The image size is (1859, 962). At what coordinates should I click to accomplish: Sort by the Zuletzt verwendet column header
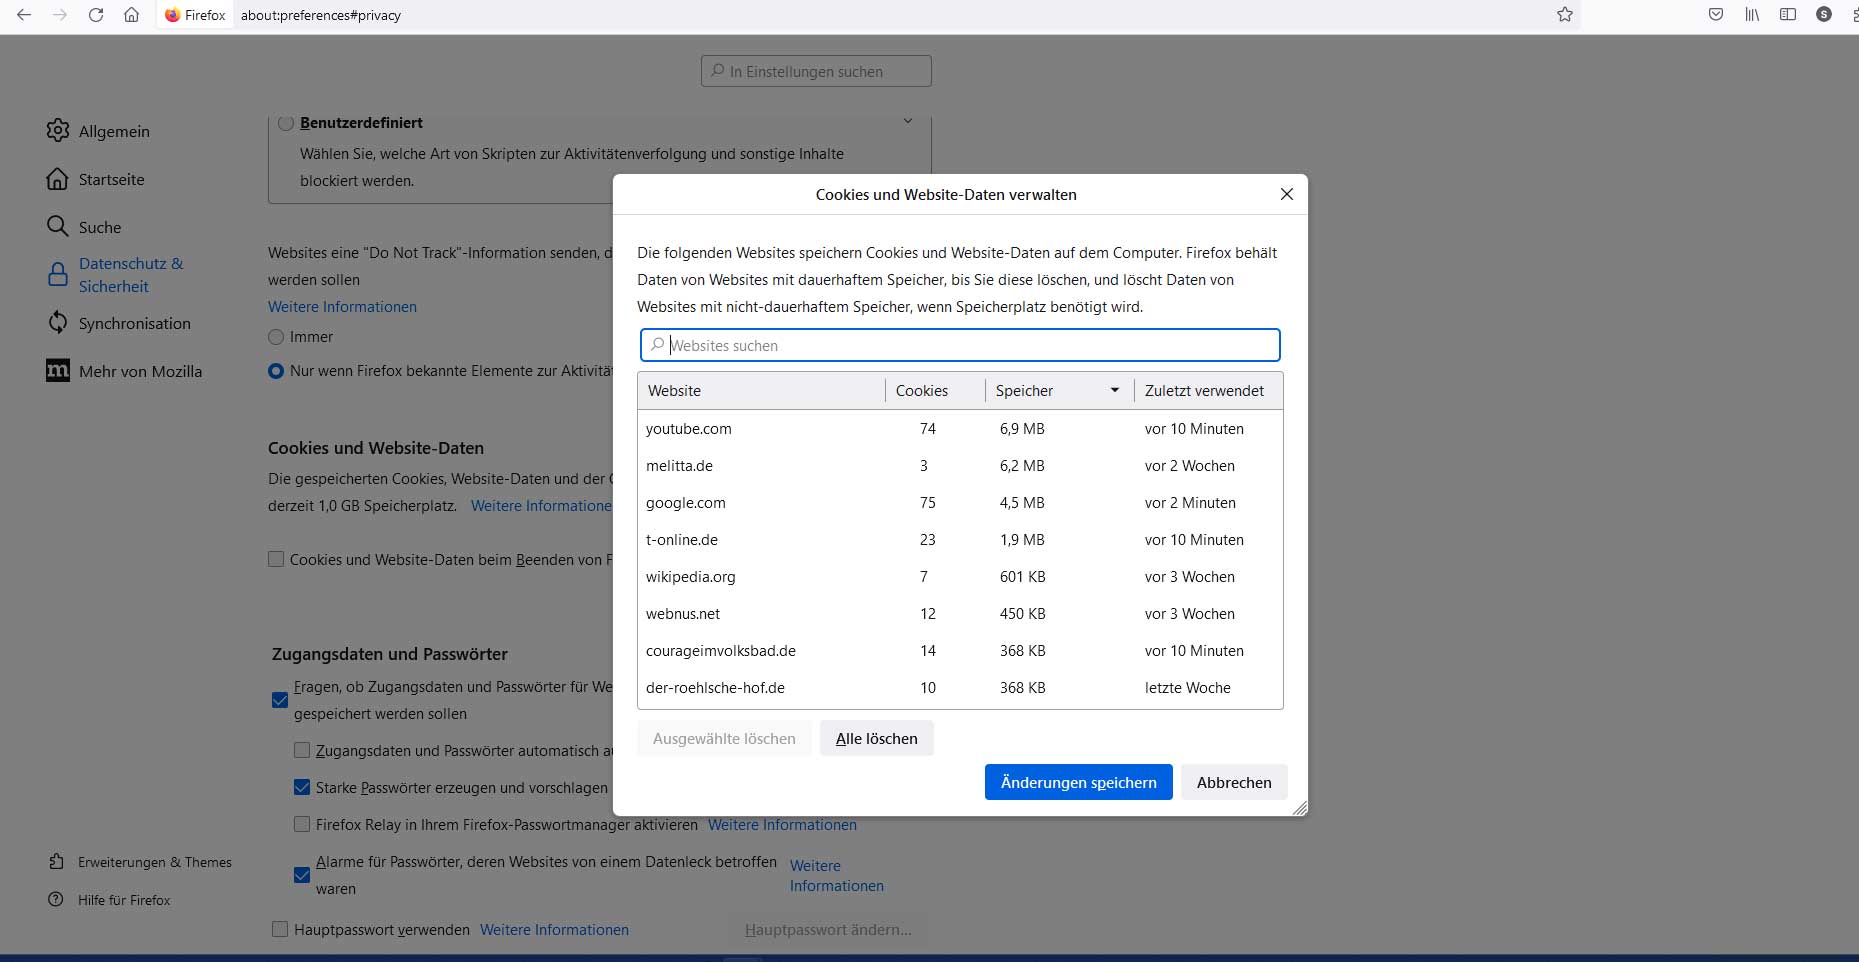(1208, 391)
